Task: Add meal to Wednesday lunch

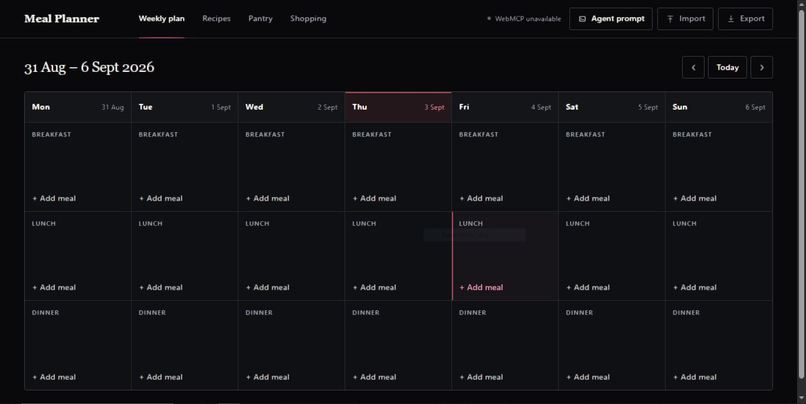Action: 268,287
